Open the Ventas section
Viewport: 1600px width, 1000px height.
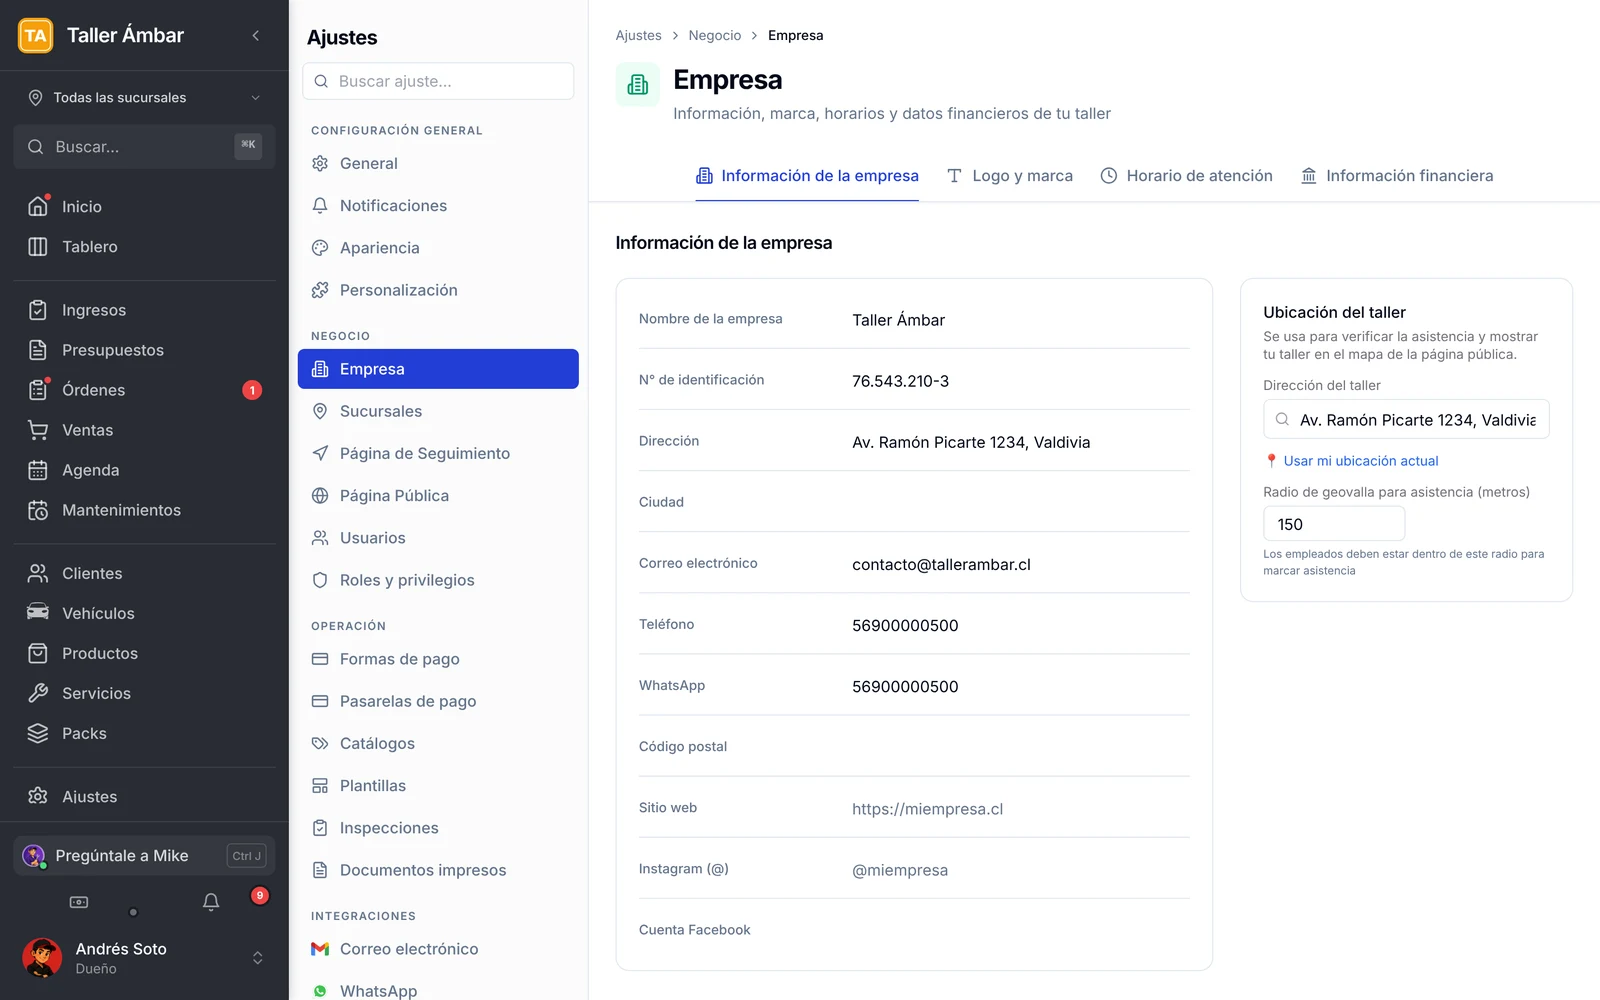click(x=144, y=430)
